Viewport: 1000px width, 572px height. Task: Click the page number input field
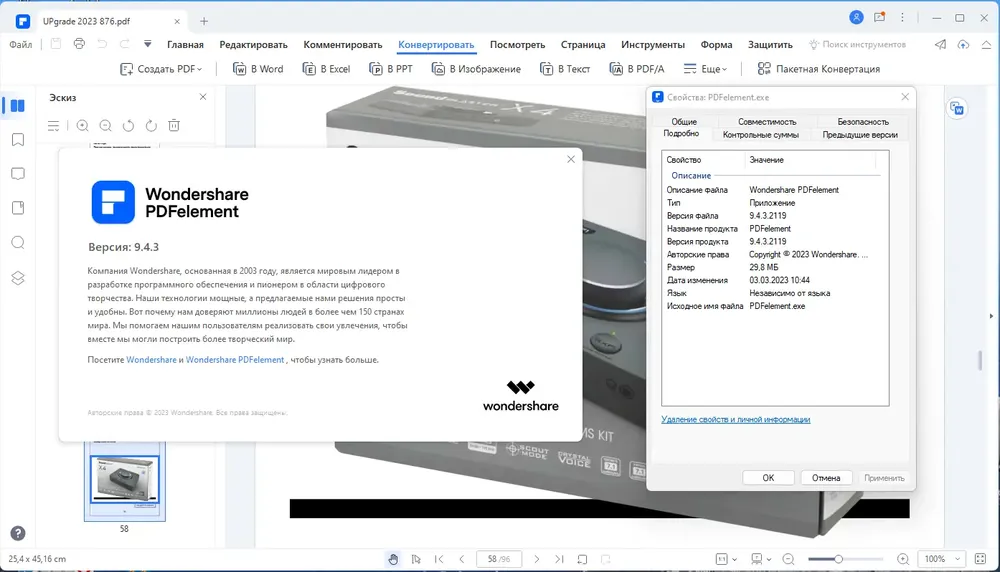point(499,559)
